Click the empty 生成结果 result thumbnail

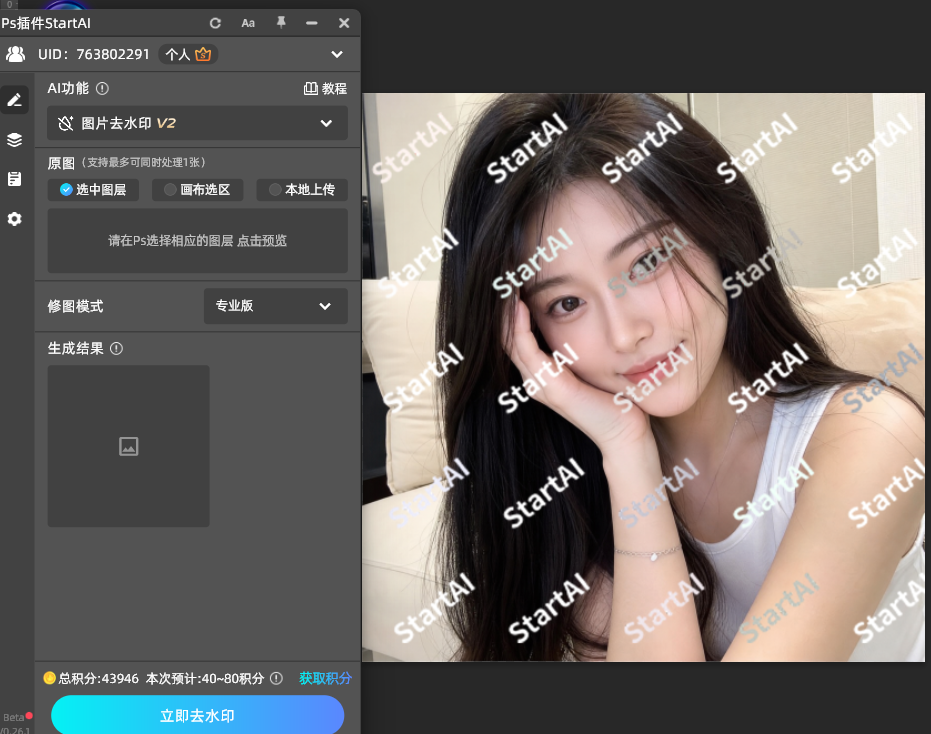(128, 446)
